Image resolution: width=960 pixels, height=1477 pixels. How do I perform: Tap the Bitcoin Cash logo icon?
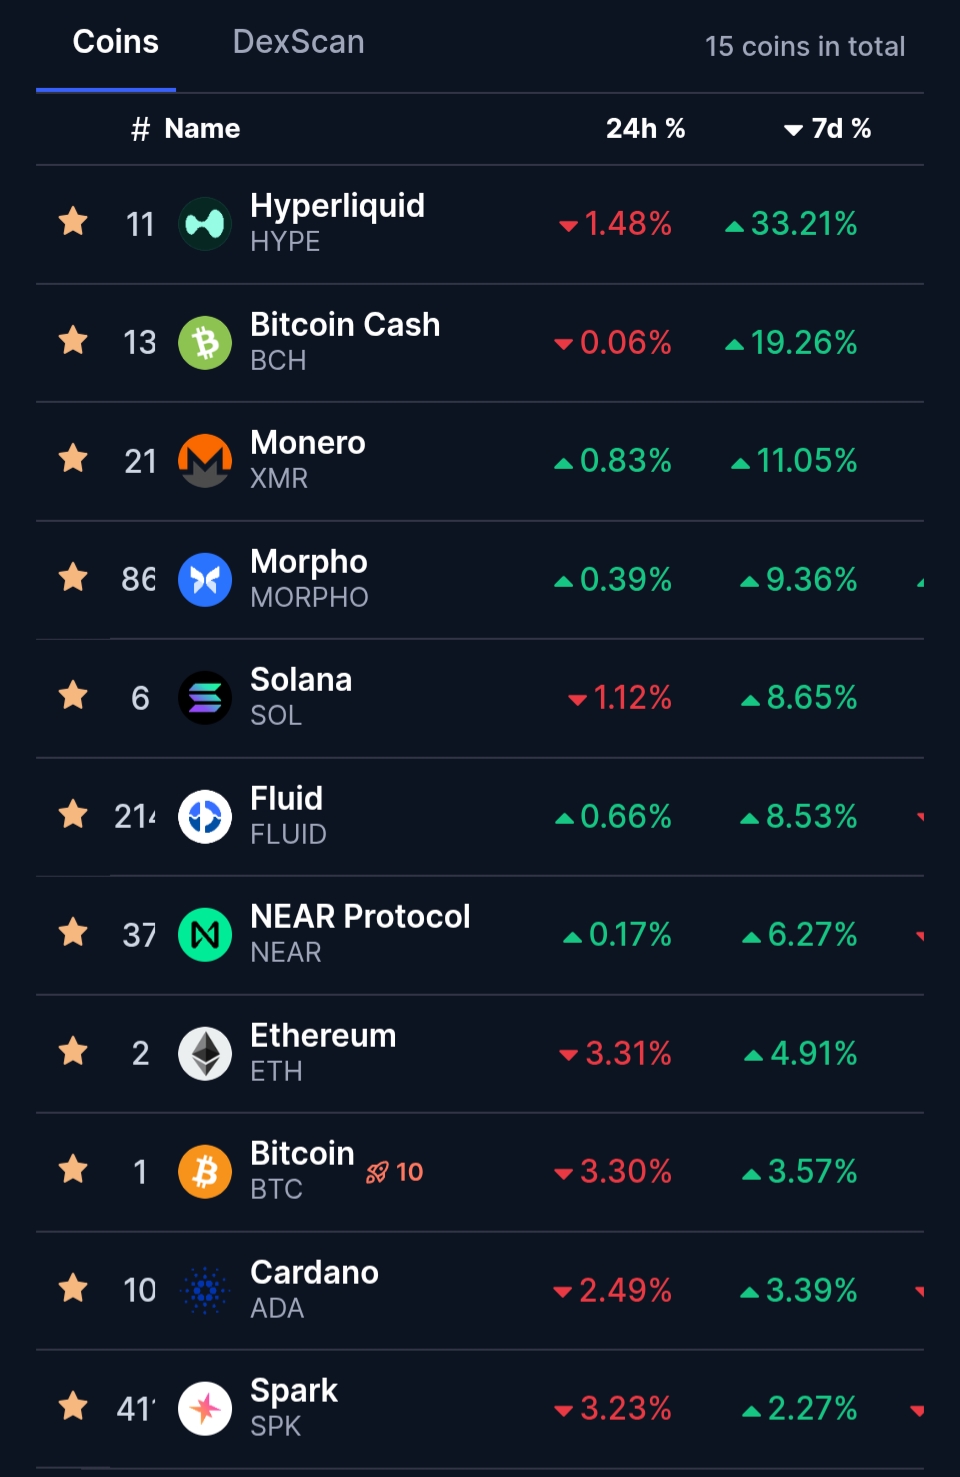pos(205,343)
